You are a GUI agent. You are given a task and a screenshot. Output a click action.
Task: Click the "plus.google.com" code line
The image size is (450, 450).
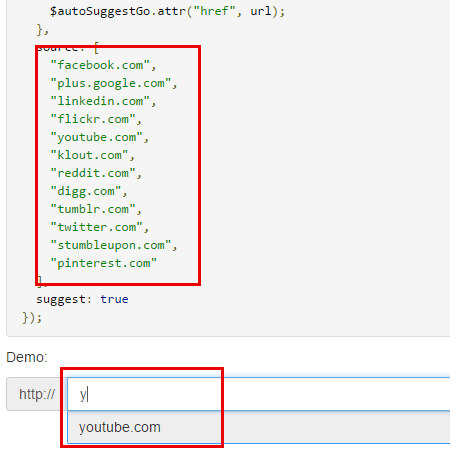point(114,83)
